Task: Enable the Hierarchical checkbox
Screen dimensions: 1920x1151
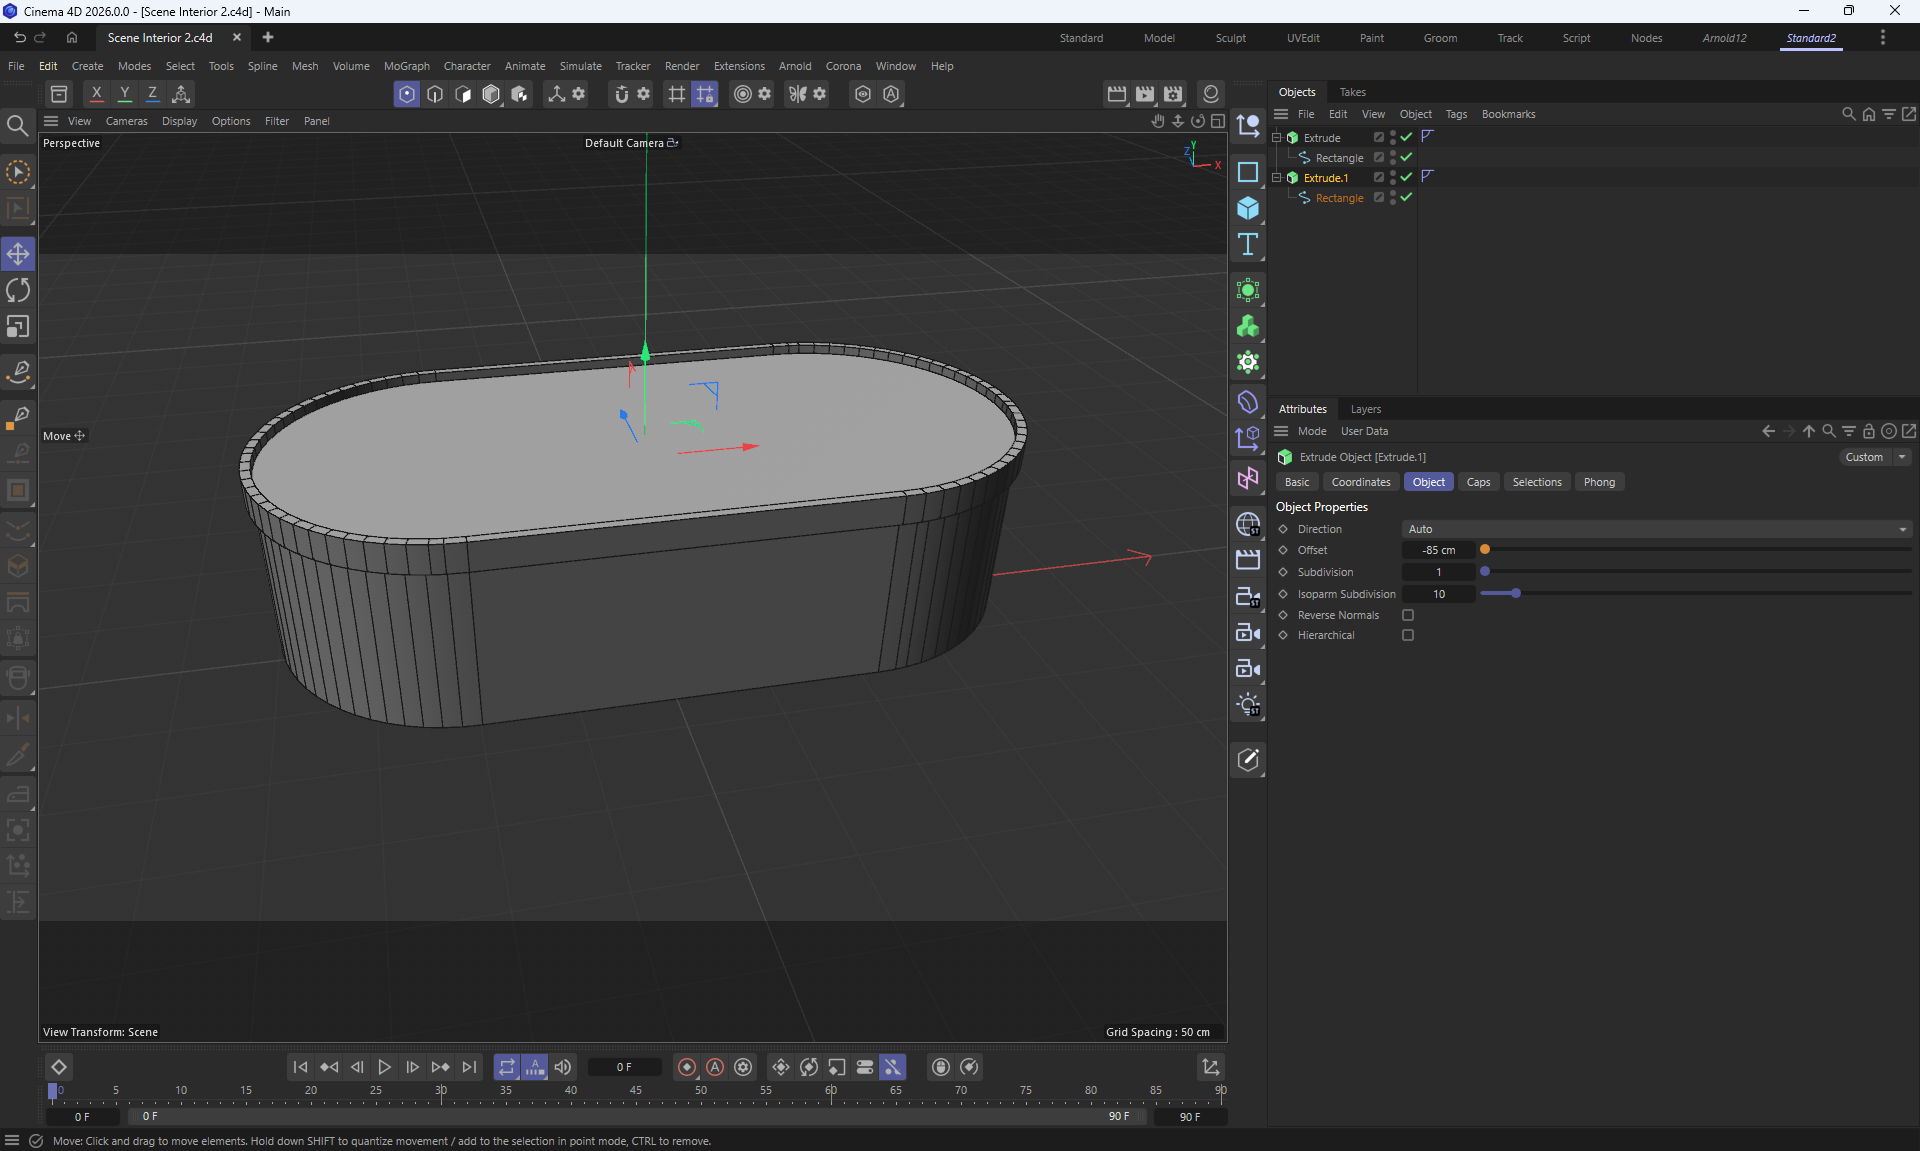Action: [x=1408, y=635]
